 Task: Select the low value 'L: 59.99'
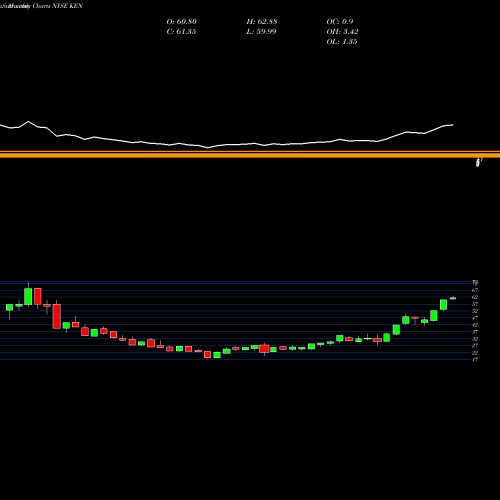tap(261, 32)
